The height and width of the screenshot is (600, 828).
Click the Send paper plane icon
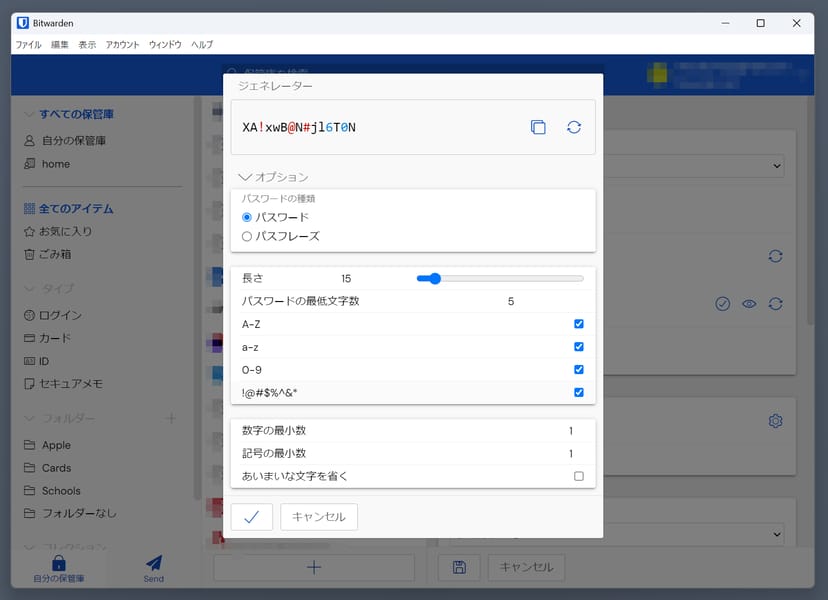click(x=153, y=563)
